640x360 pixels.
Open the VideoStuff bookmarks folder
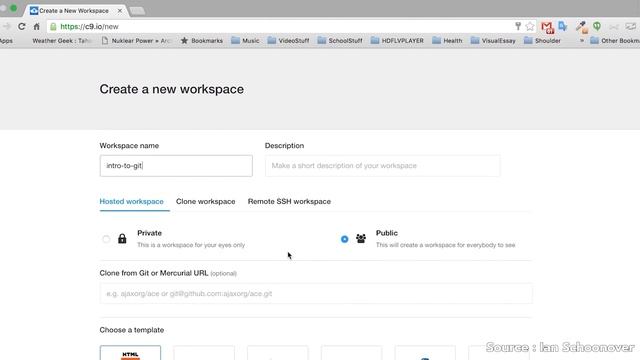point(289,40)
